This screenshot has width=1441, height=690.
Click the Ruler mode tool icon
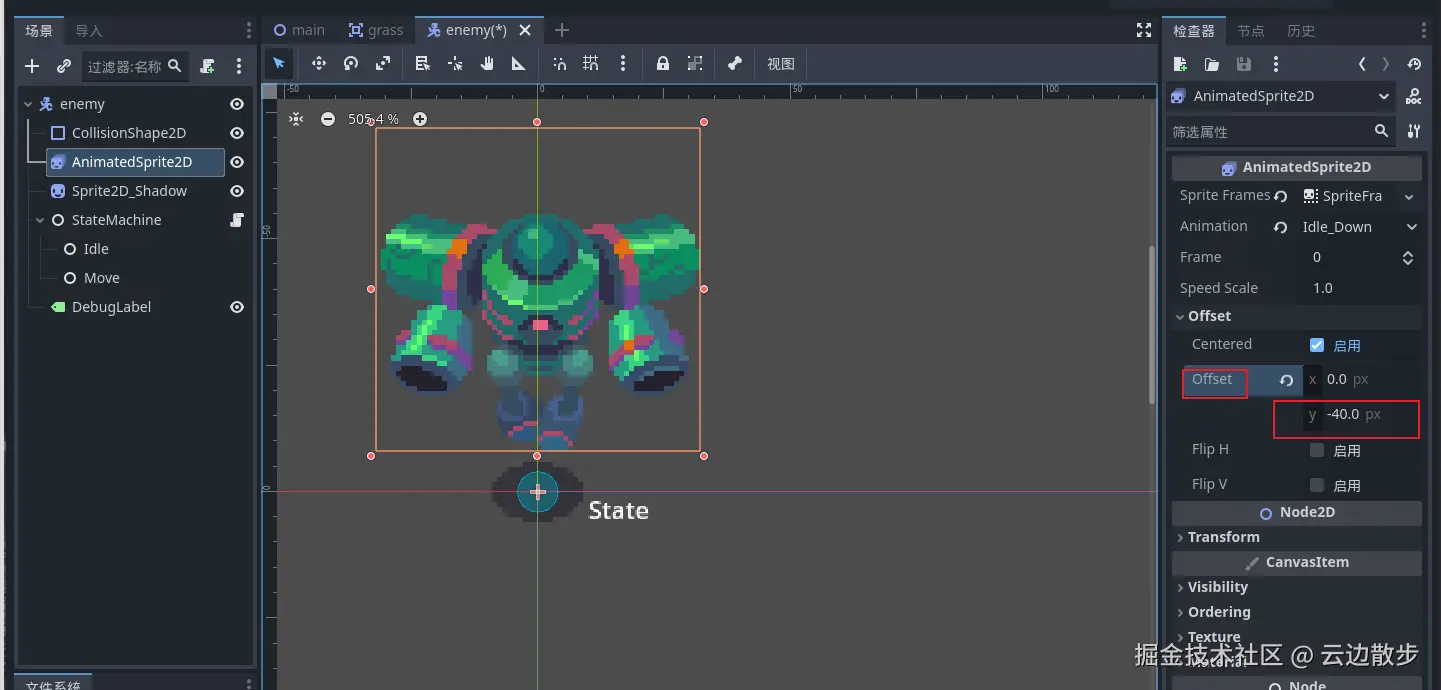[x=518, y=64]
